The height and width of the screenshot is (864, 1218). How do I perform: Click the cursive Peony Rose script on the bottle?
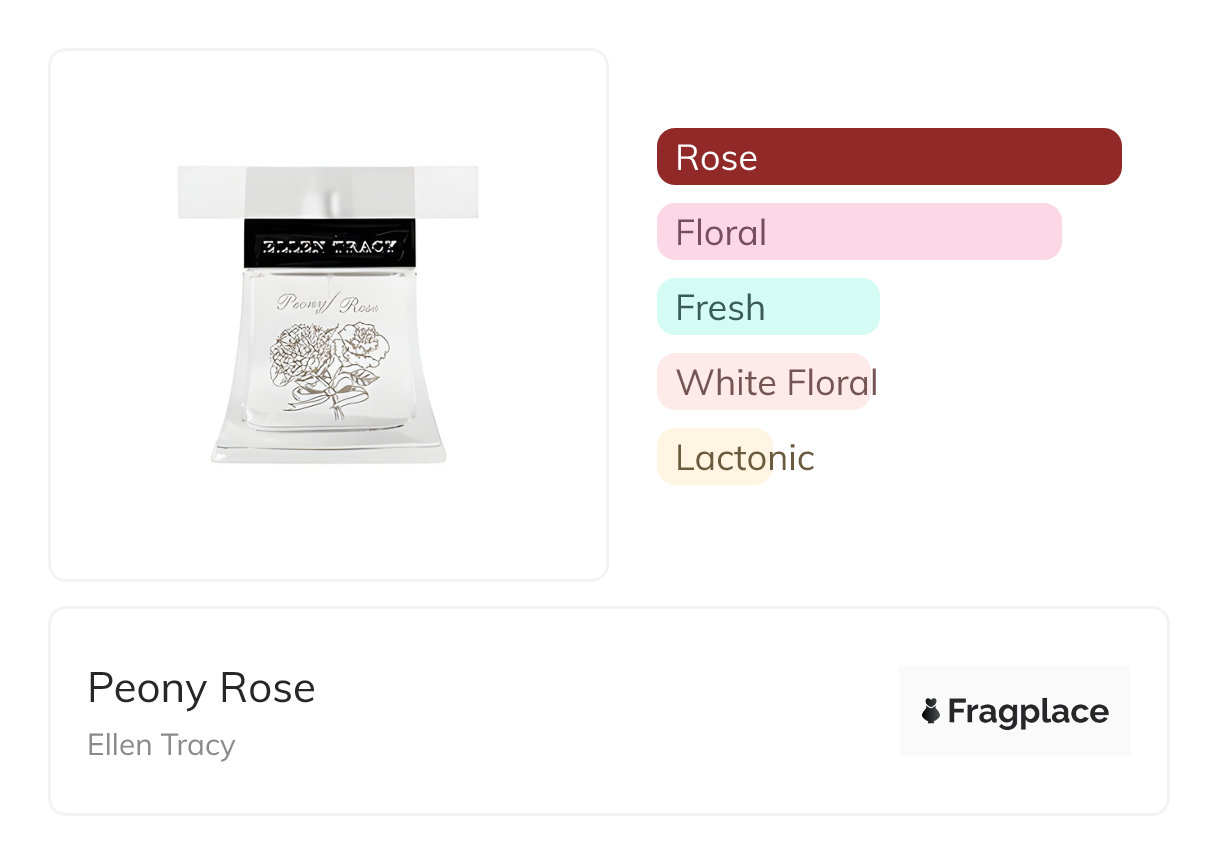pos(327,303)
